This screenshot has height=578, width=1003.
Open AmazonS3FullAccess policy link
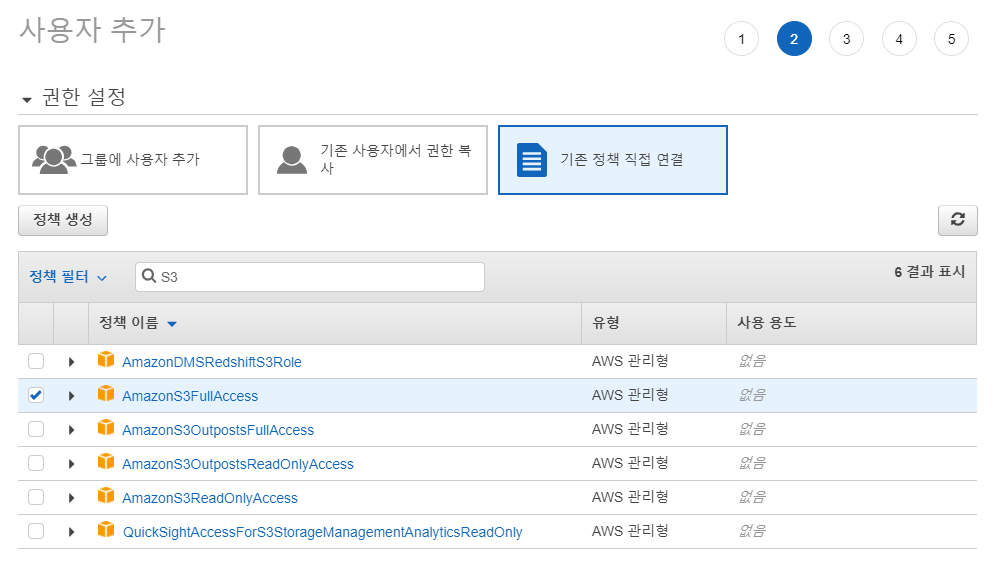click(x=190, y=396)
